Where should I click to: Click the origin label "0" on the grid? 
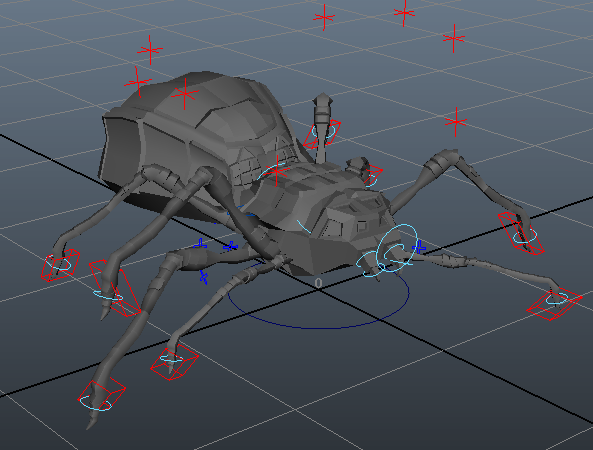pos(318,283)
